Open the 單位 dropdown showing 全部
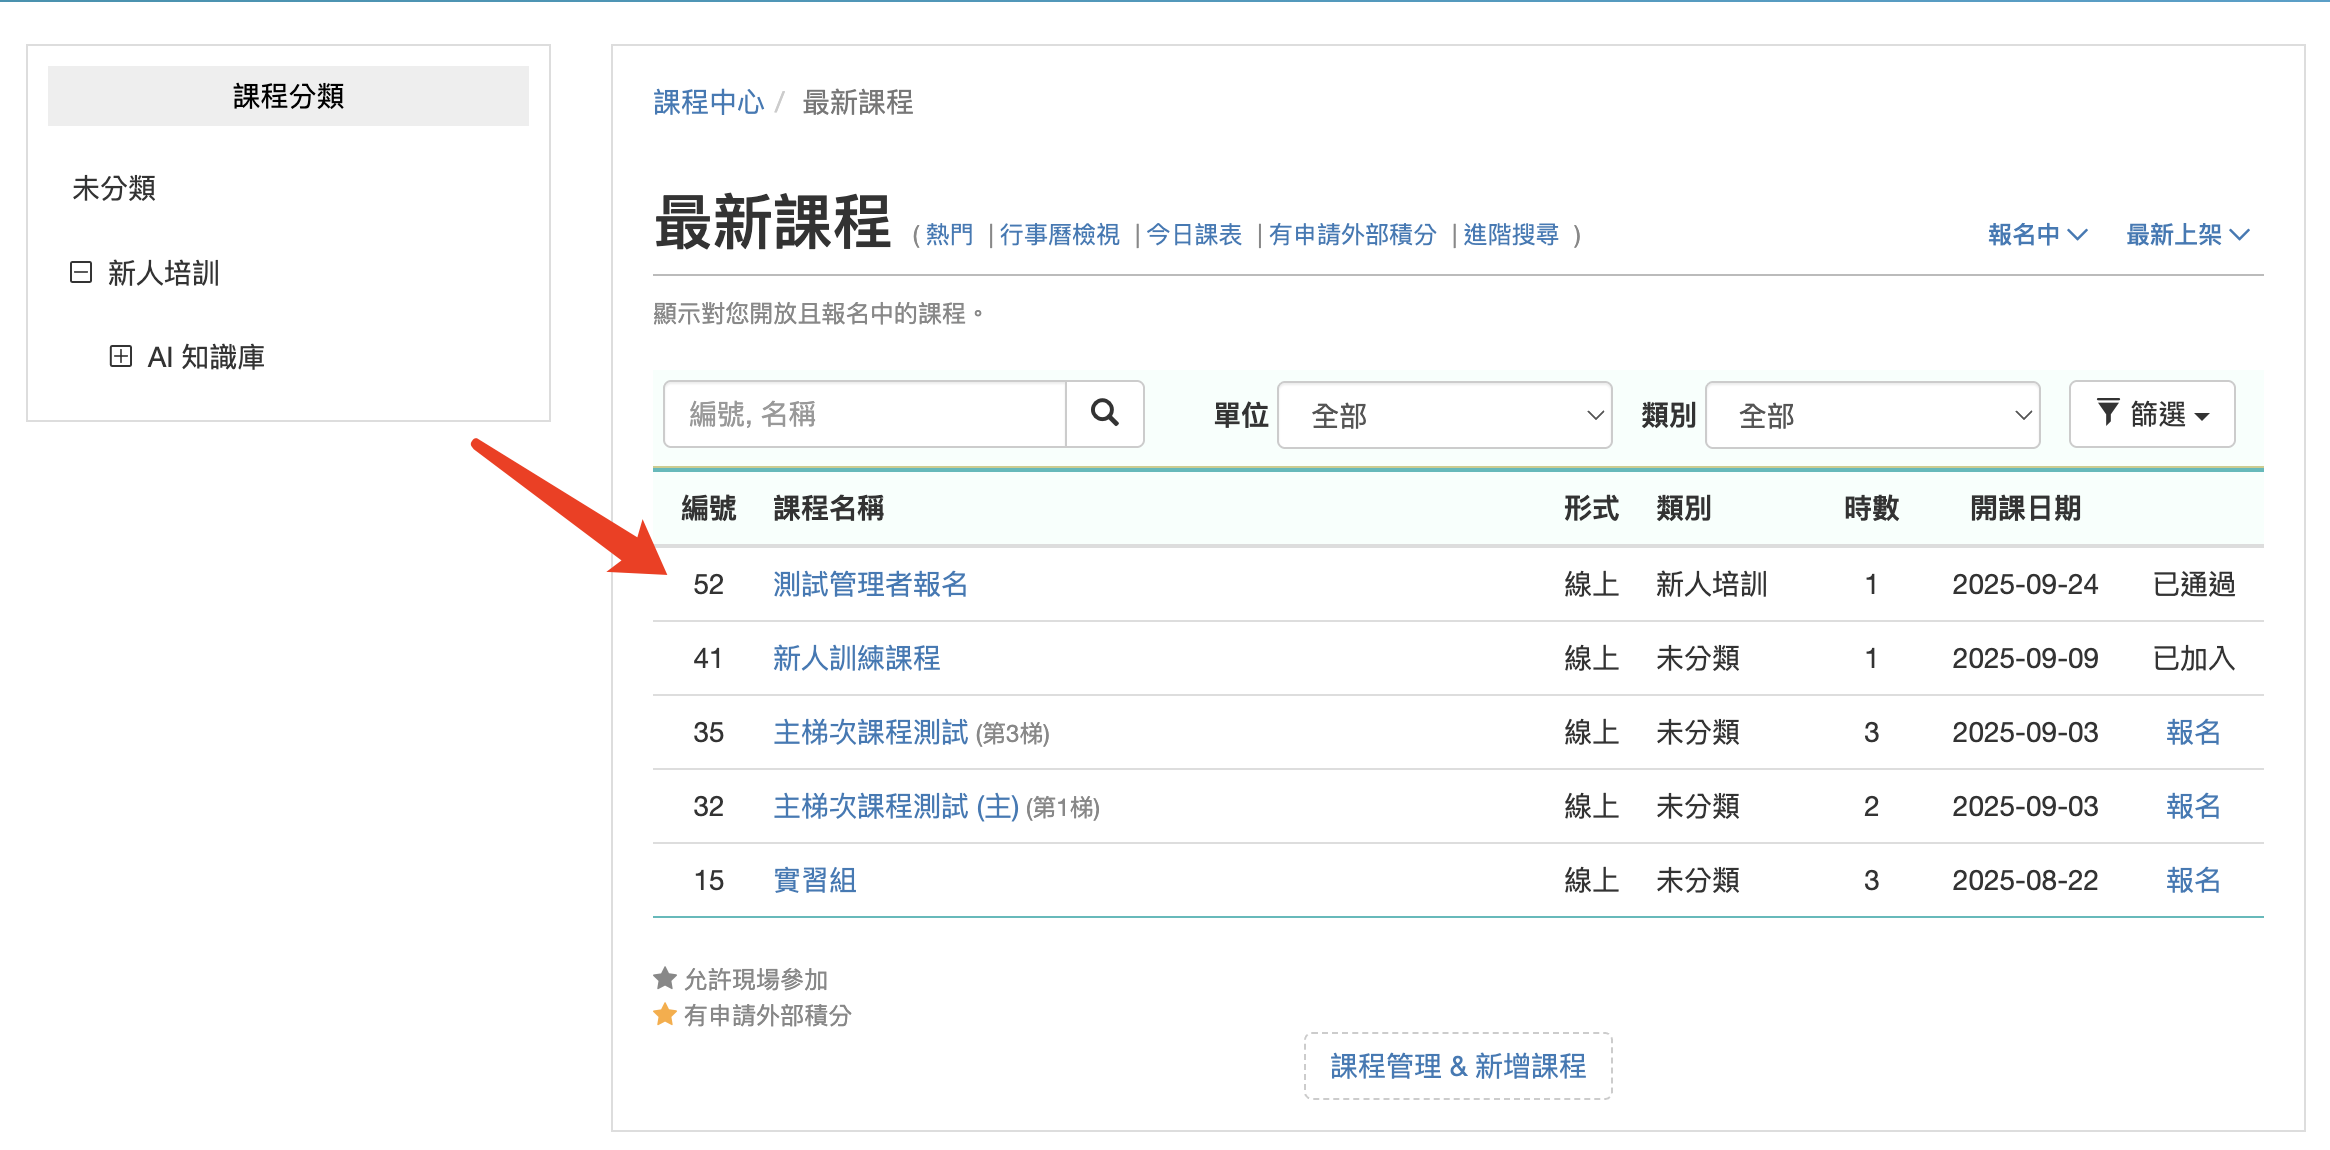The image size is (2330, 1150). click(x=1444, y=415)
